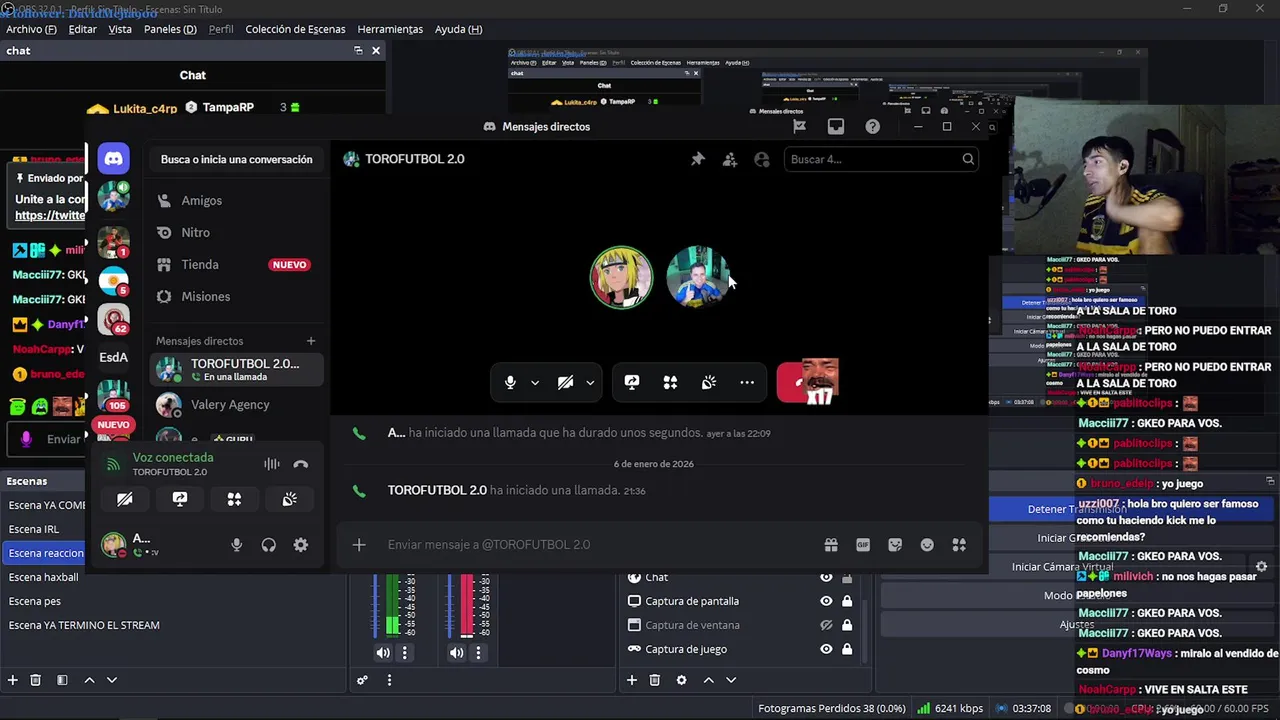Add friends to DM icon in header
Screen dimensions: 1280x720
pos(730,159)
